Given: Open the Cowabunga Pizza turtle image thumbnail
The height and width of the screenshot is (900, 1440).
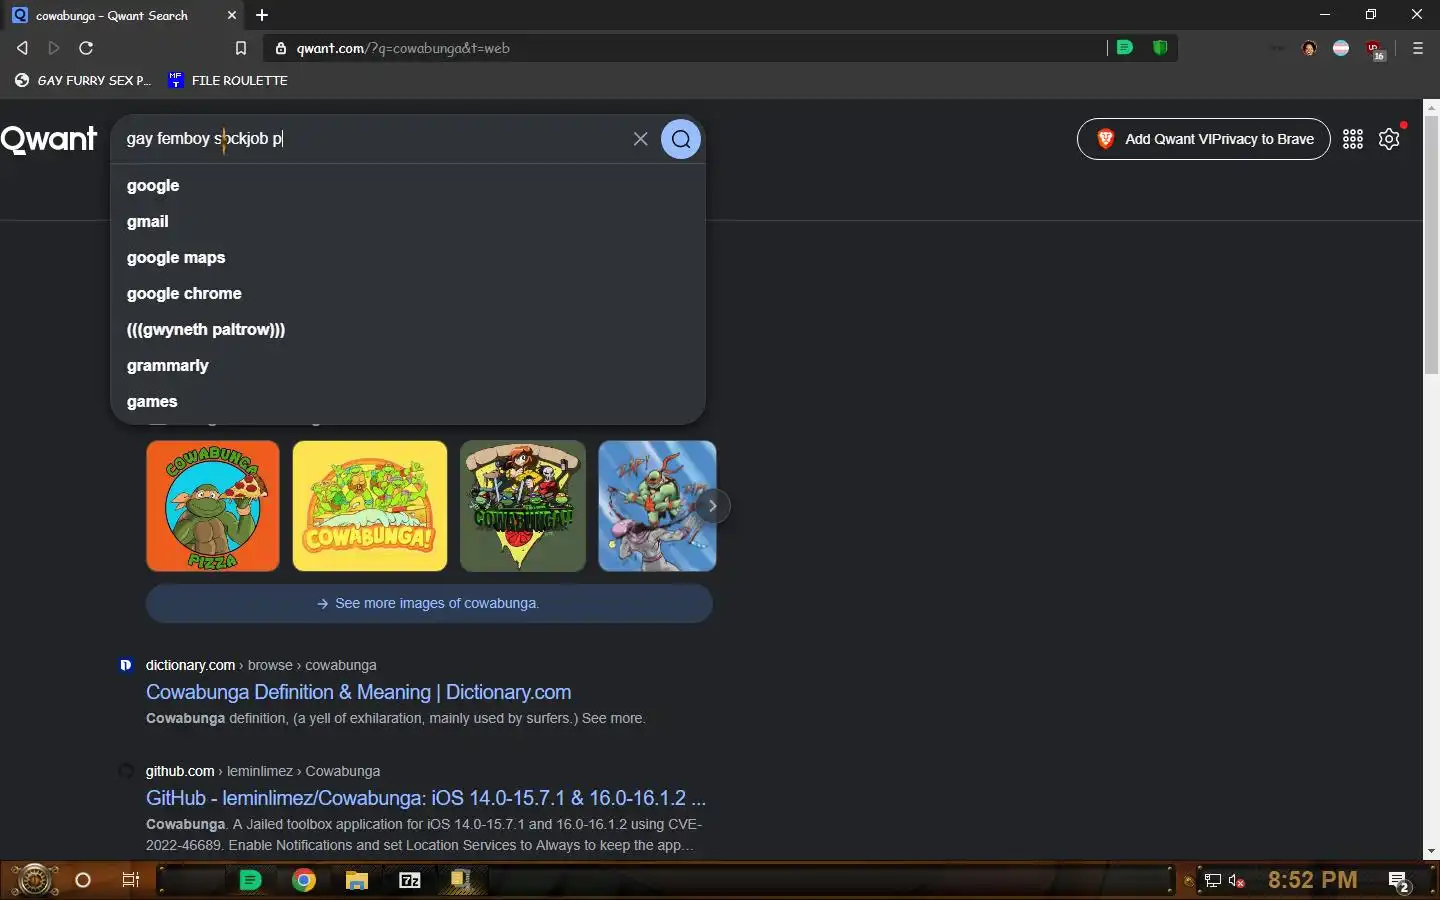Looking at the screenshot, I should coord(213,506).
